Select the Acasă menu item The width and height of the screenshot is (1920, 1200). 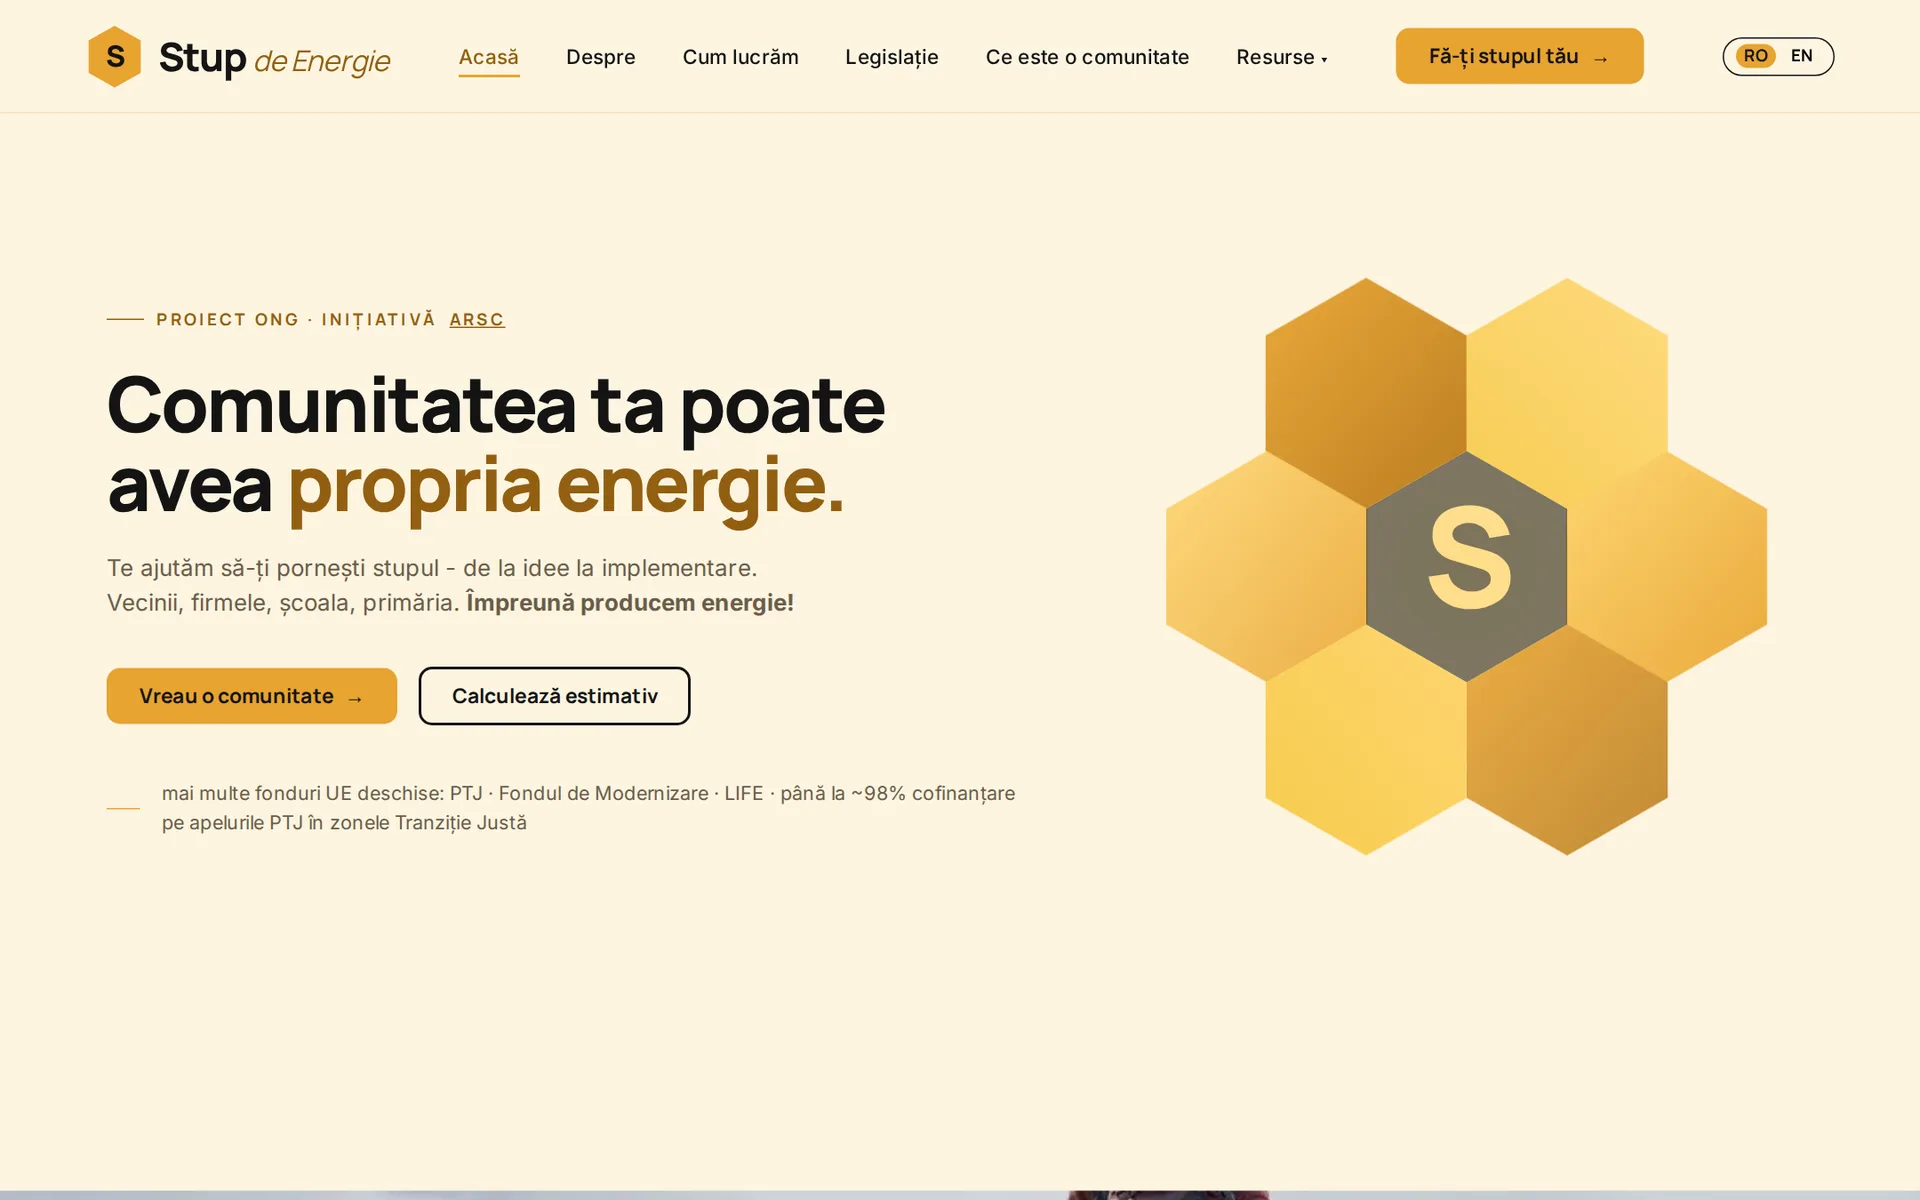(x=489, y=57)
